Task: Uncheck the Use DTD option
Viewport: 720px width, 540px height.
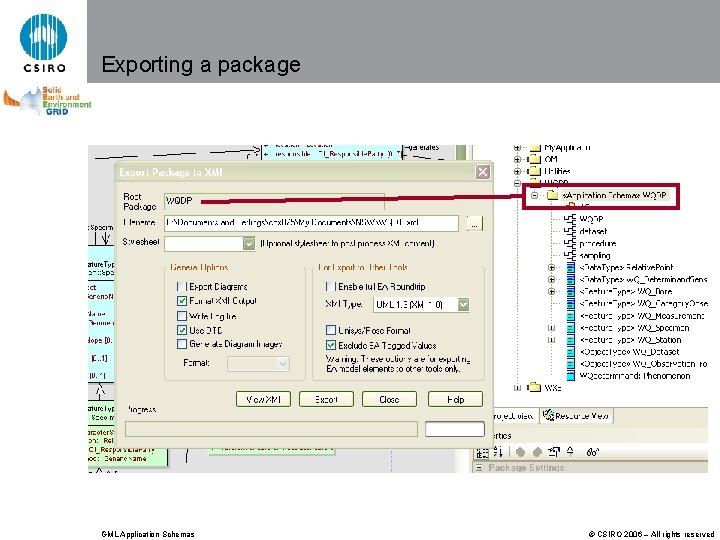Action: (182, 330)
